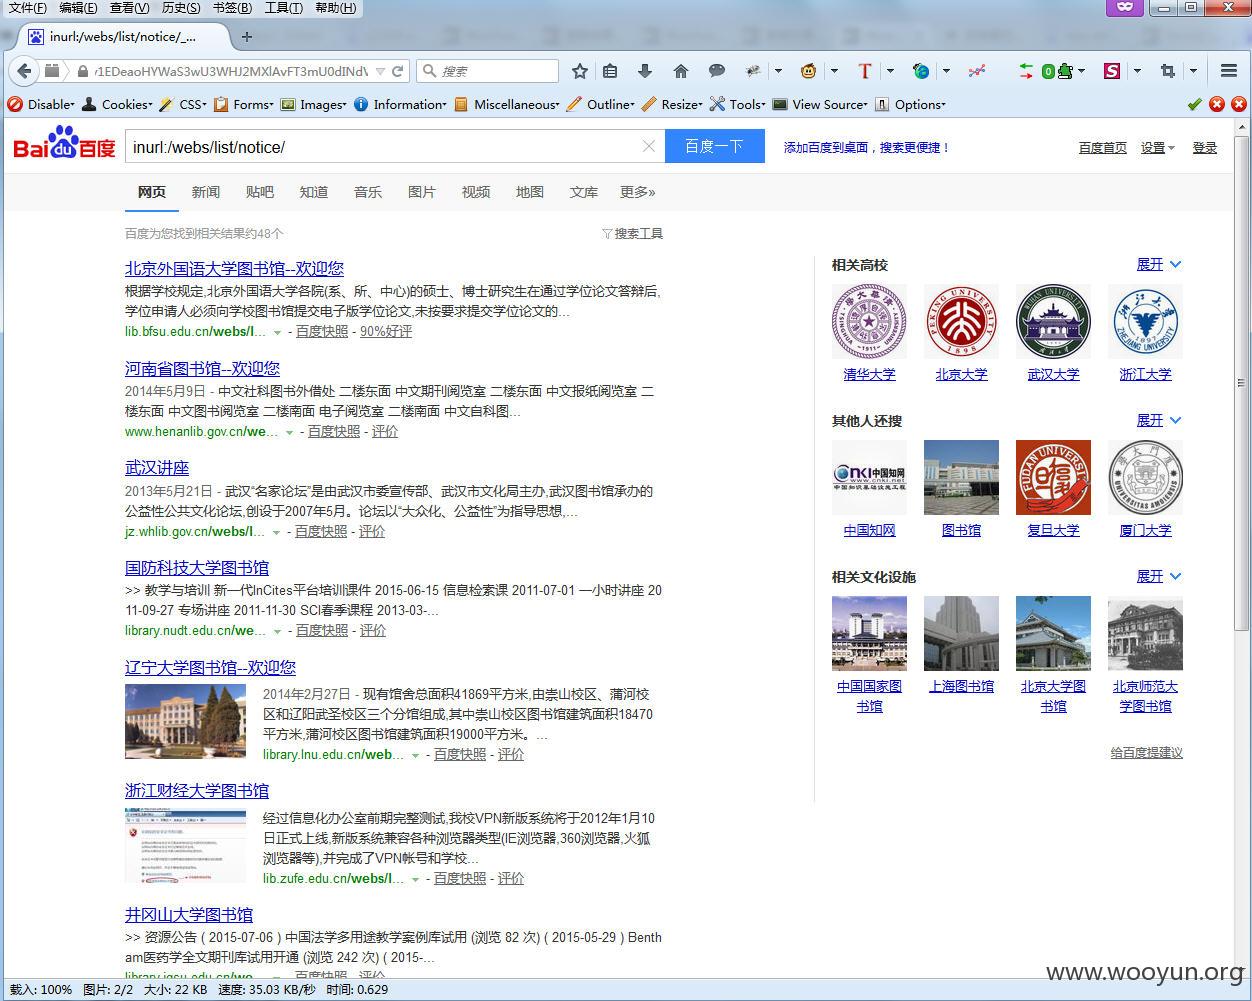The width and height of the screenshot is (1252, 1001).
Task: Go back with the browser back arrow
Action: pos(24,71)
